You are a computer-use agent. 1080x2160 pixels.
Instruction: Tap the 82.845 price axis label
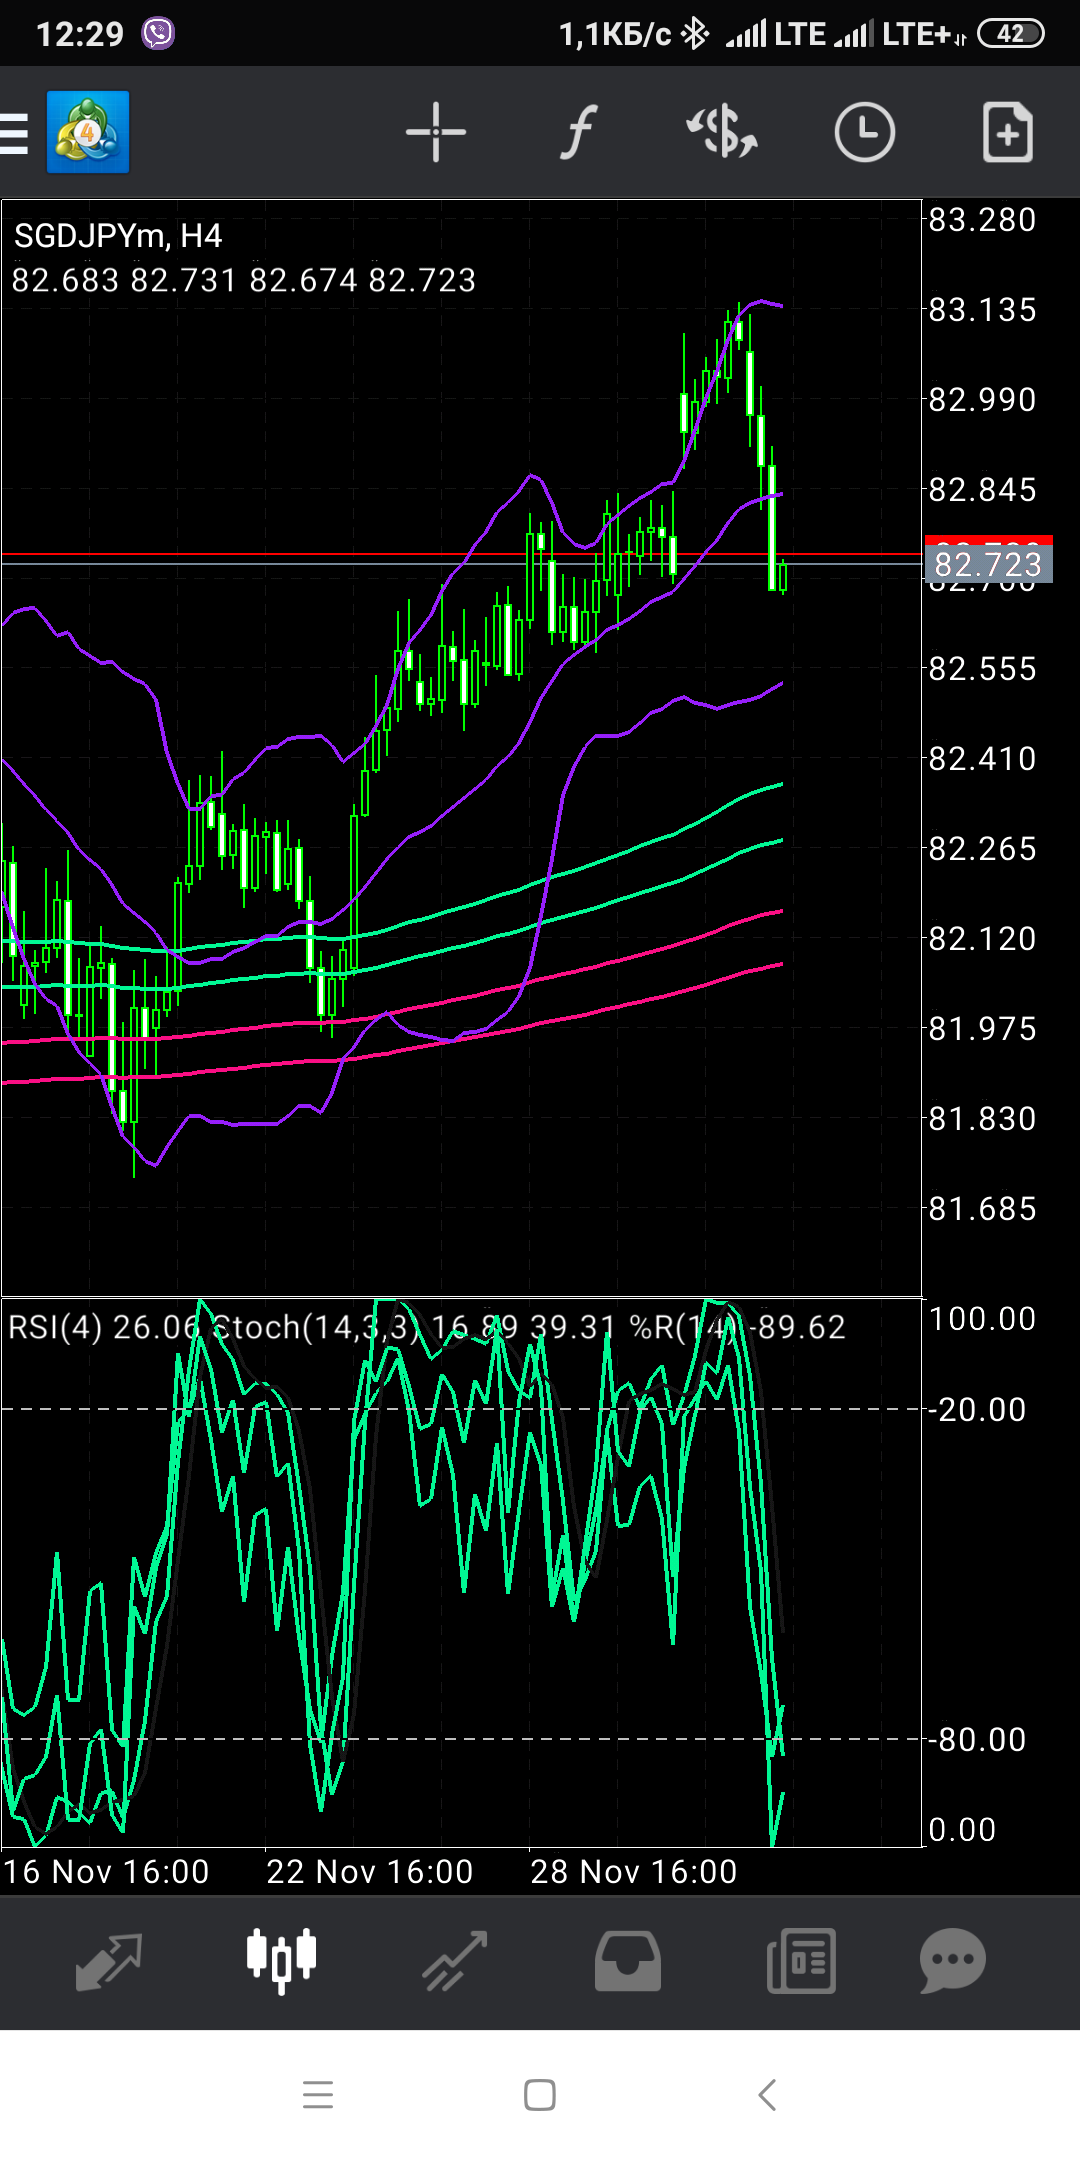(982, 490)
